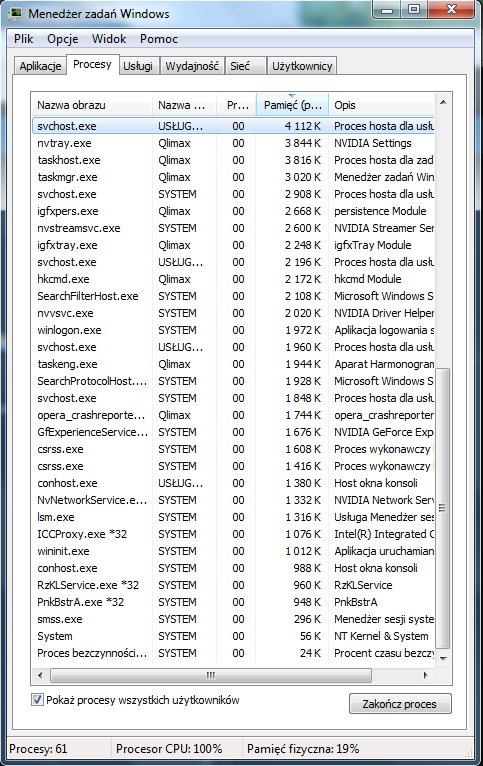The width and height of the screenshot is (483, 766).
Task: Click the horizontal scrollbar left arrow
Action: tap(40, 676)
